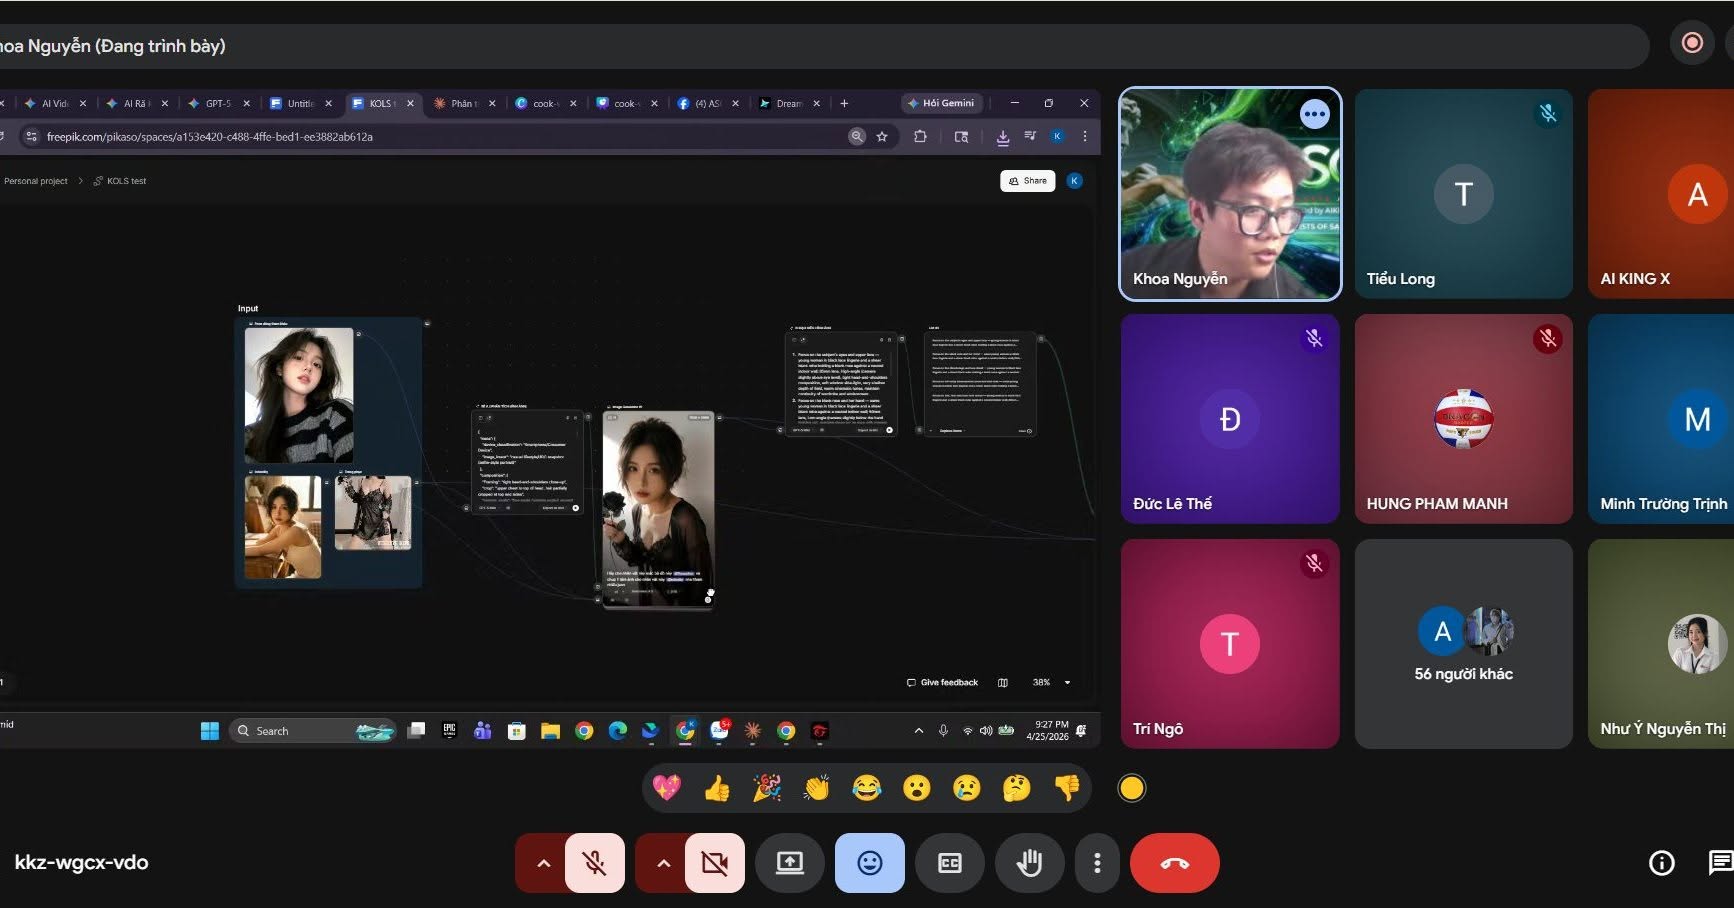Click Personal project breadcrumb
This screenshot has height=908, width=1734.
pos(36,181)
